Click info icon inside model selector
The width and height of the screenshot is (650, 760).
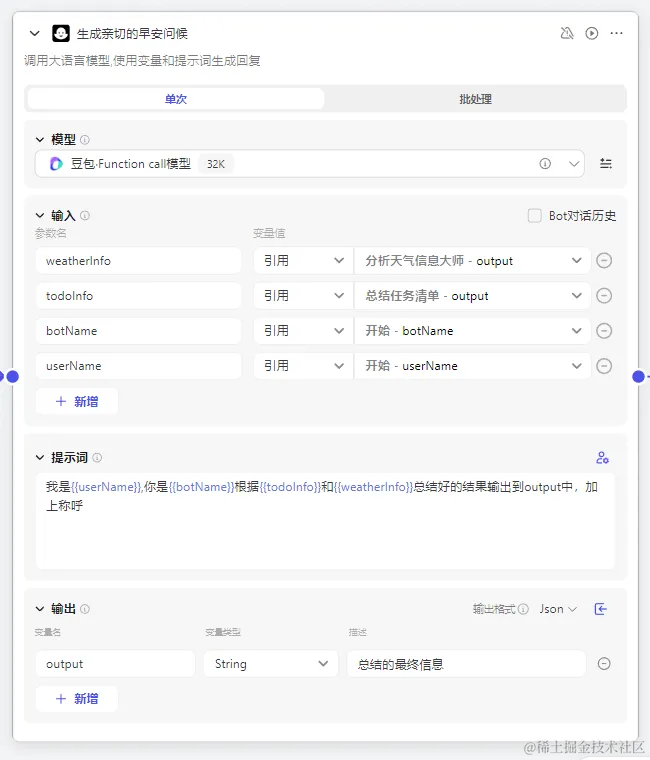pos(545,164)
